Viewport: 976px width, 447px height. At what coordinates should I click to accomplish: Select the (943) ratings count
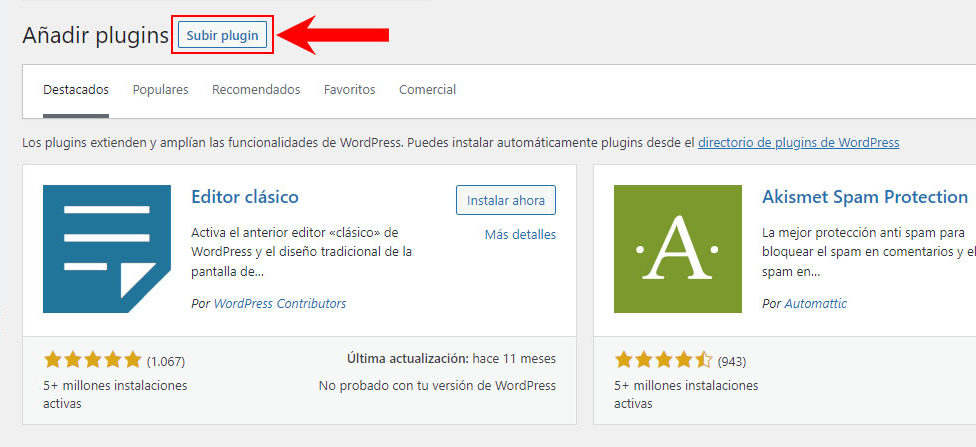coord(732,361)
